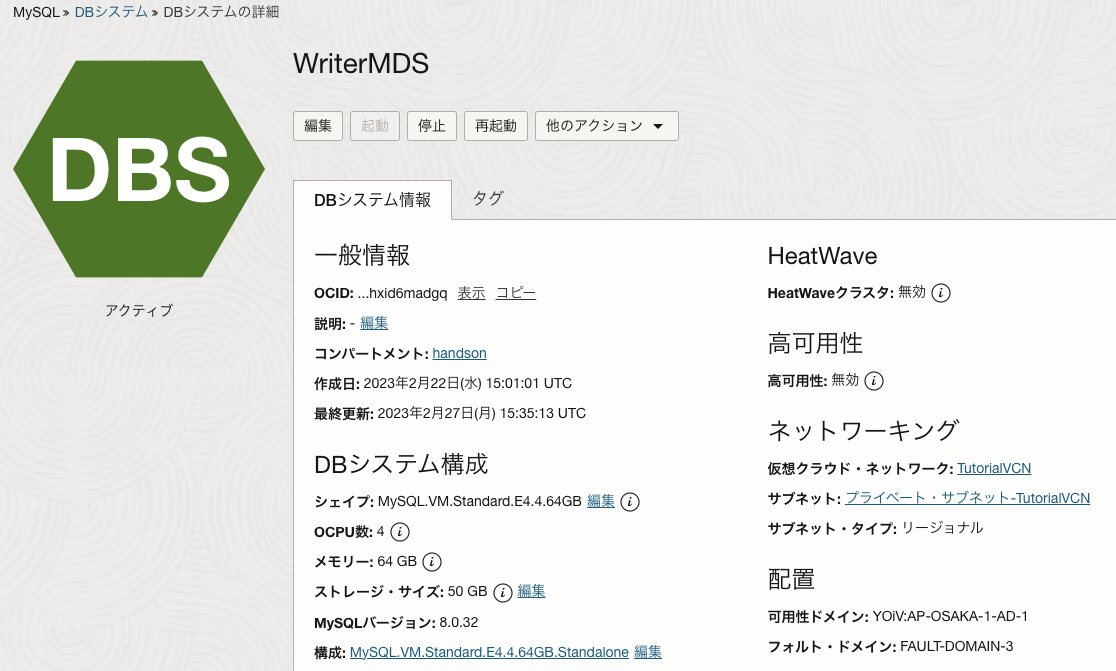Click the info icon next to メモリー 64 GB

pyautogui.click(x=432, y=561)
